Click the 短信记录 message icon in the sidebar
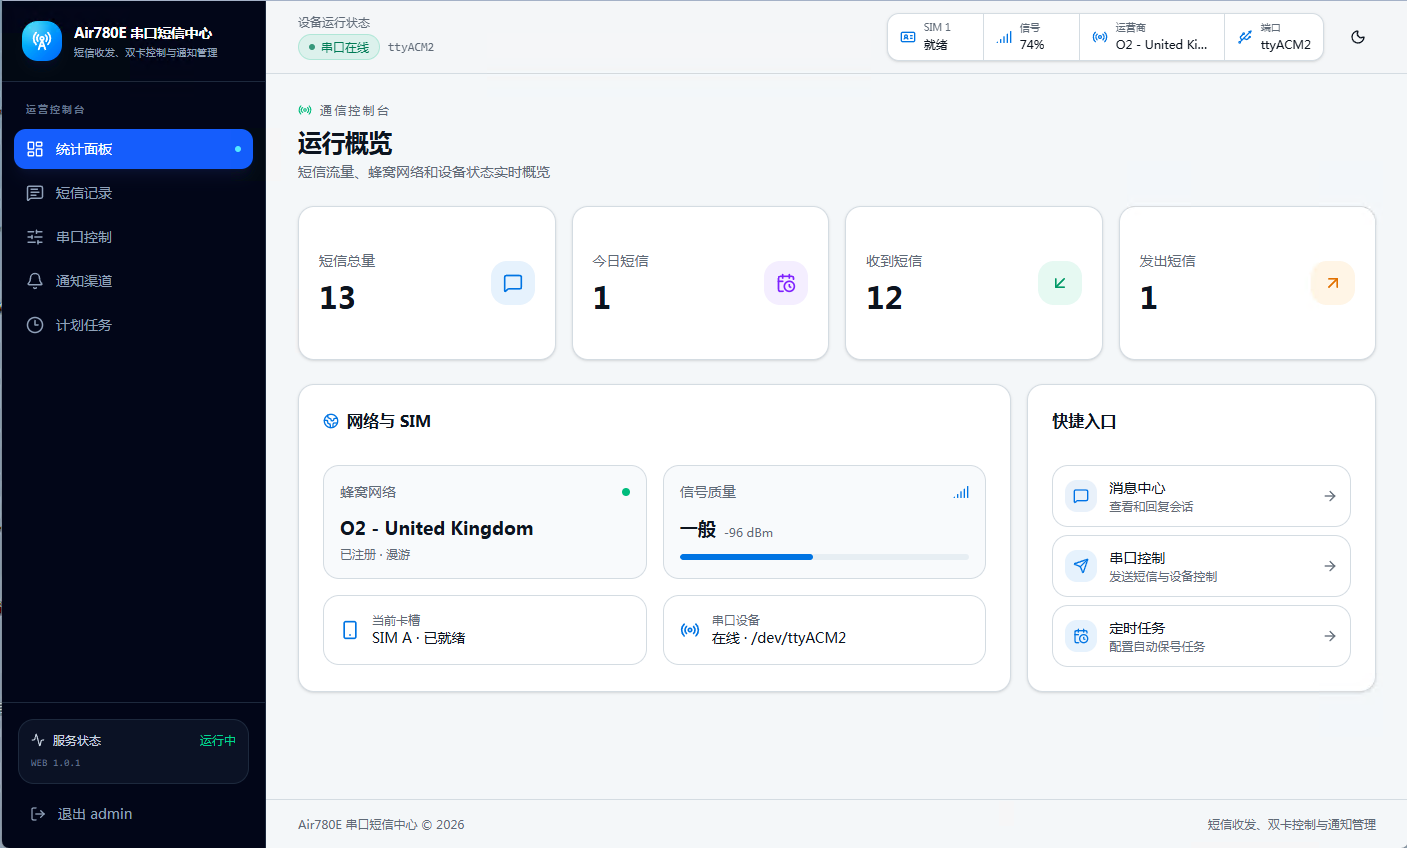Image resolution: width=1407 pixels, height=848 pixels. coord(35,193)
